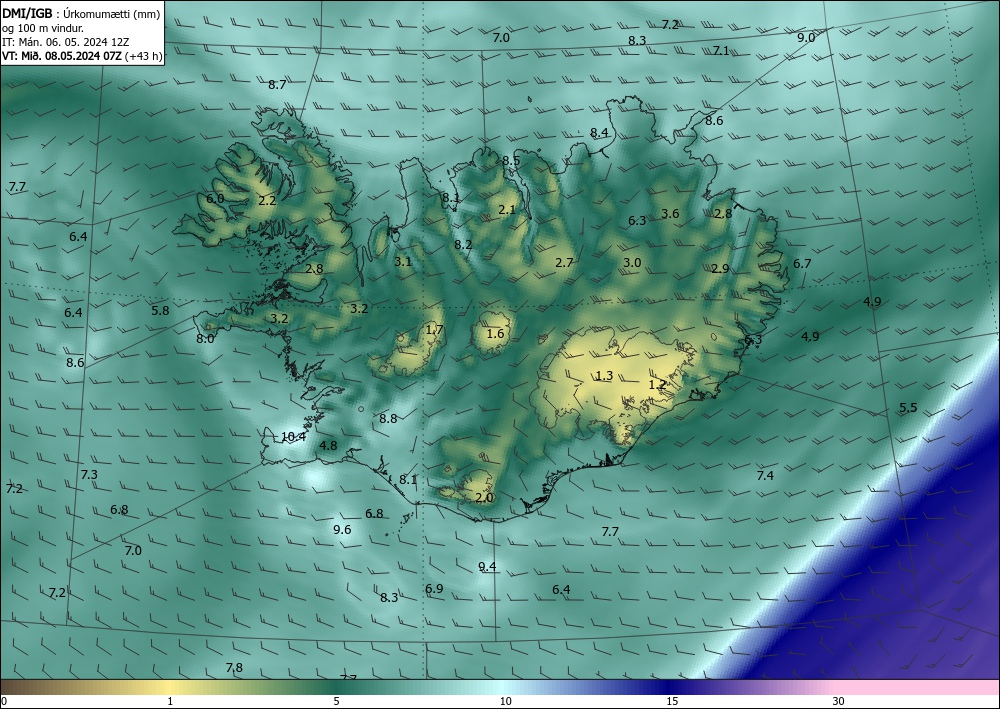Click the legend label 0
Viewport: 1000px width, 709px height.
4,701
